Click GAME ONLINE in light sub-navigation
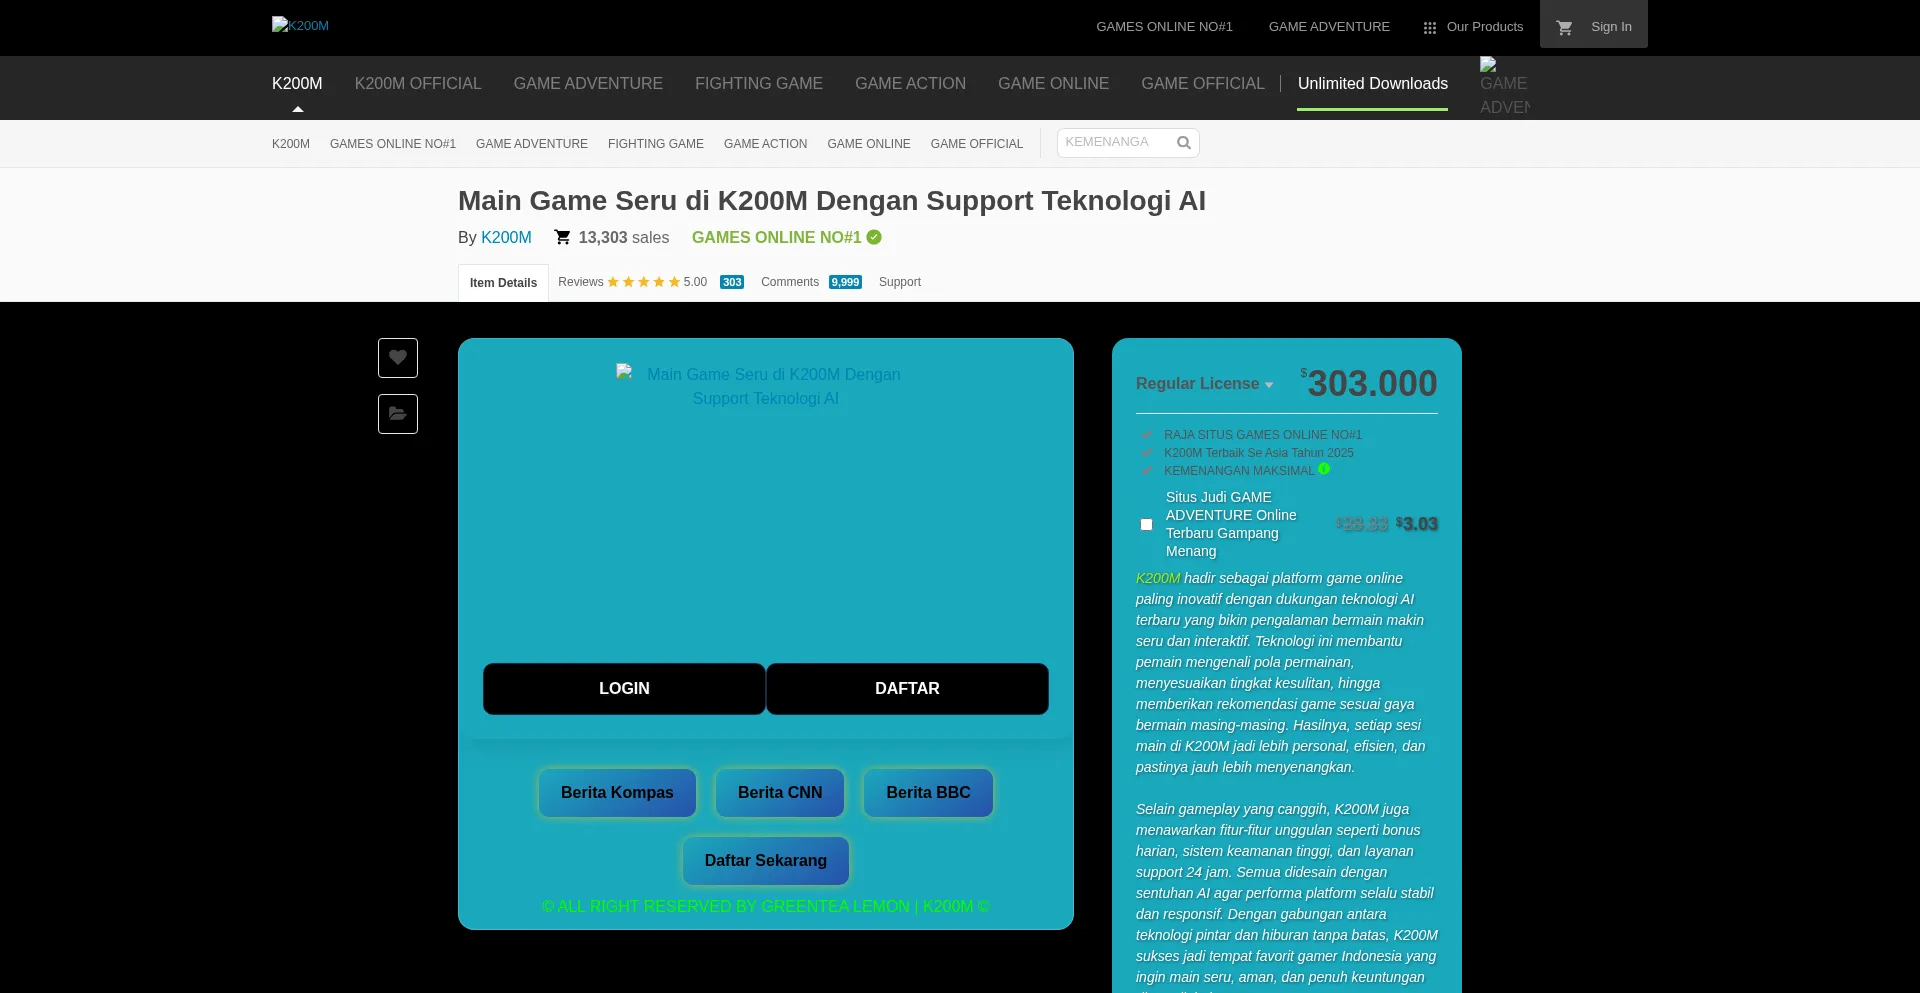The width and height of the screenshot is (1920, 993). (x=869, y=144)
